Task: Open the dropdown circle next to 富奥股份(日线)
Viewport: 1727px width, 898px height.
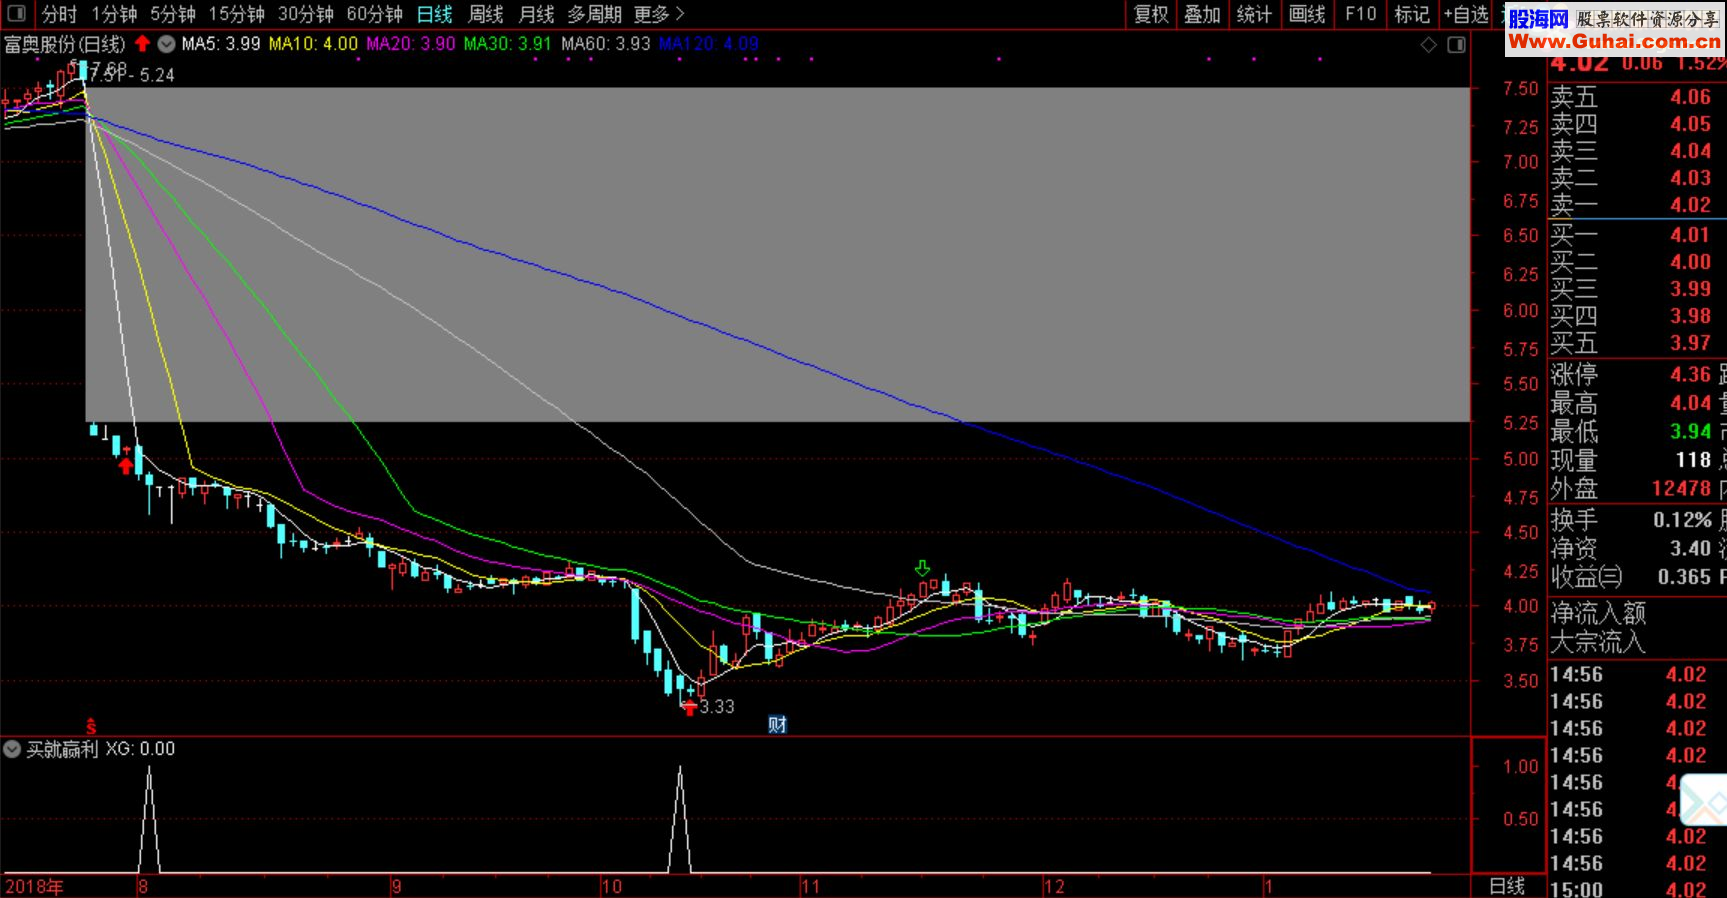Action: pos(166,44)
